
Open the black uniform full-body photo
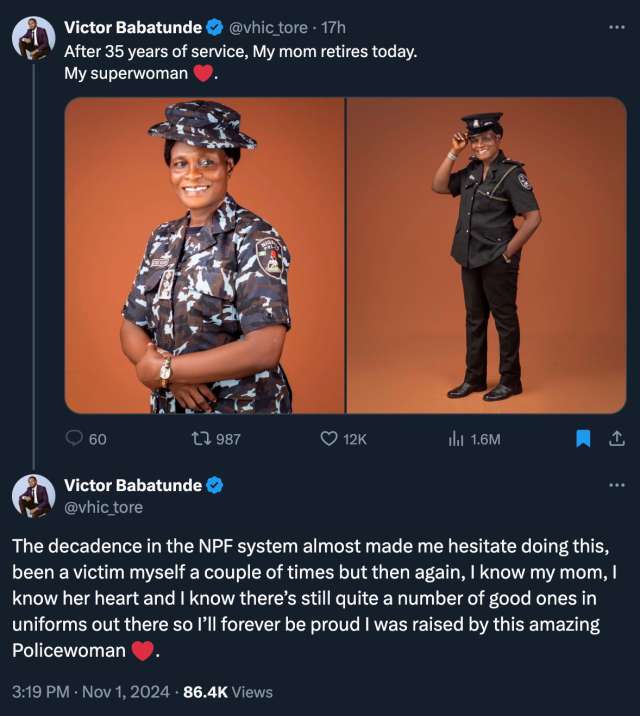point(486,255)
